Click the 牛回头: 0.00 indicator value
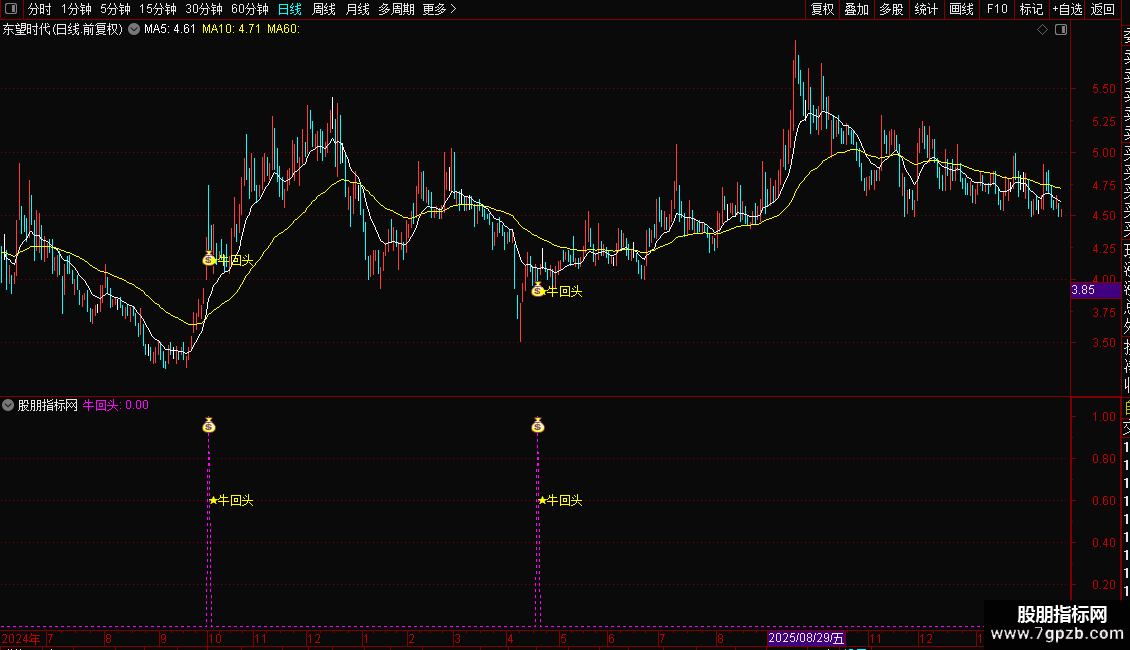 116,405
